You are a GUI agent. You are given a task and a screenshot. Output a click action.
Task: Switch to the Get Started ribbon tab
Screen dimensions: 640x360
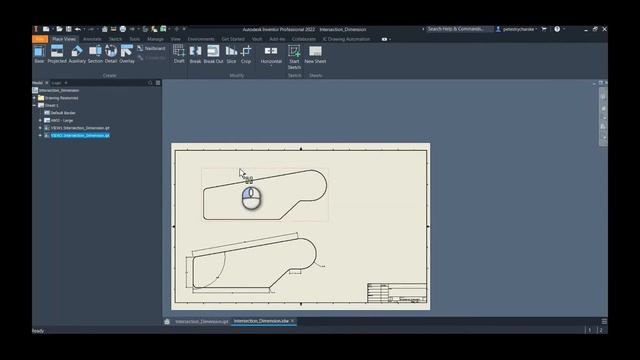click(233, 39)
